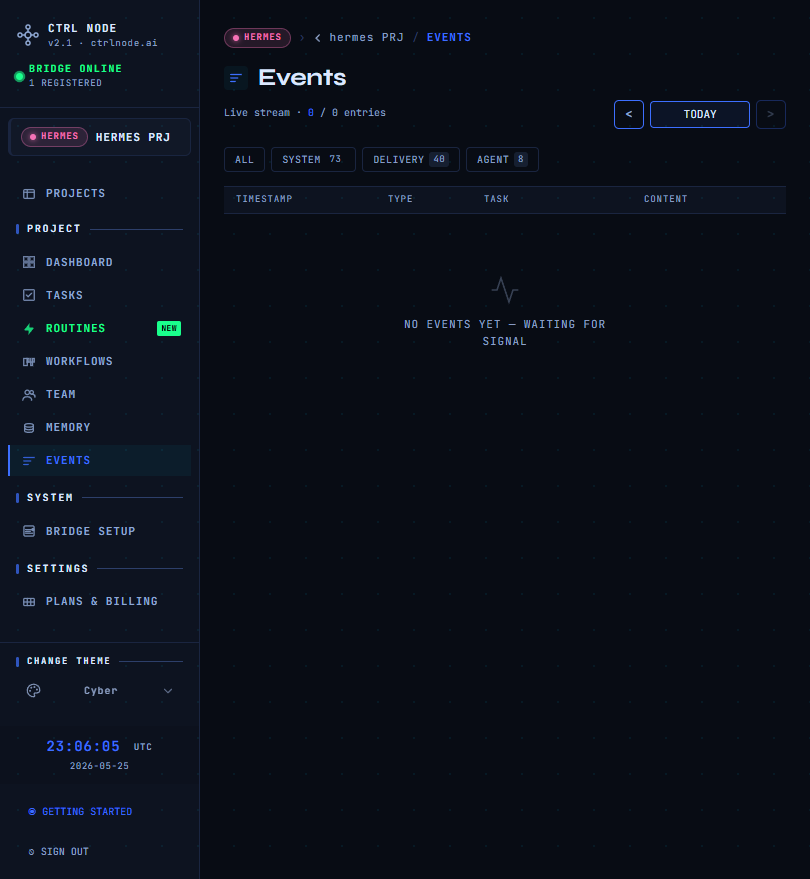Click the Routines lightning bolt icon
The width and height of the screenshot is (810, 879).
[x=29, y=329]
